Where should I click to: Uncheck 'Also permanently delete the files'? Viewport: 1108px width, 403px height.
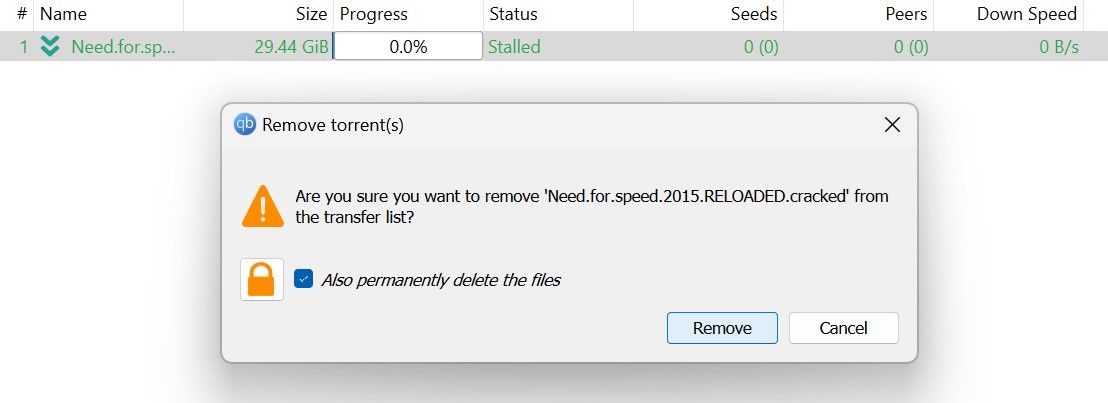(x=304, y=279)
